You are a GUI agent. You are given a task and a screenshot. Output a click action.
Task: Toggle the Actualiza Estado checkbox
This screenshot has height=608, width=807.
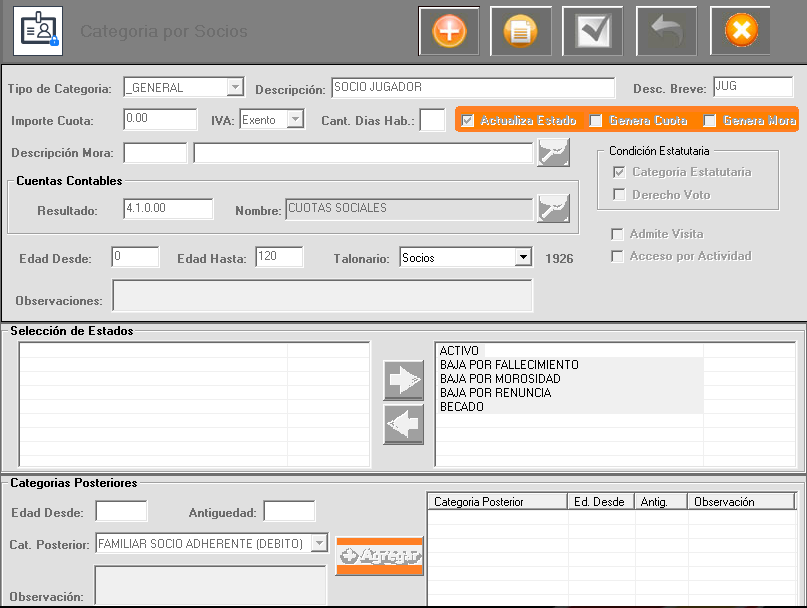pos(468,121)
